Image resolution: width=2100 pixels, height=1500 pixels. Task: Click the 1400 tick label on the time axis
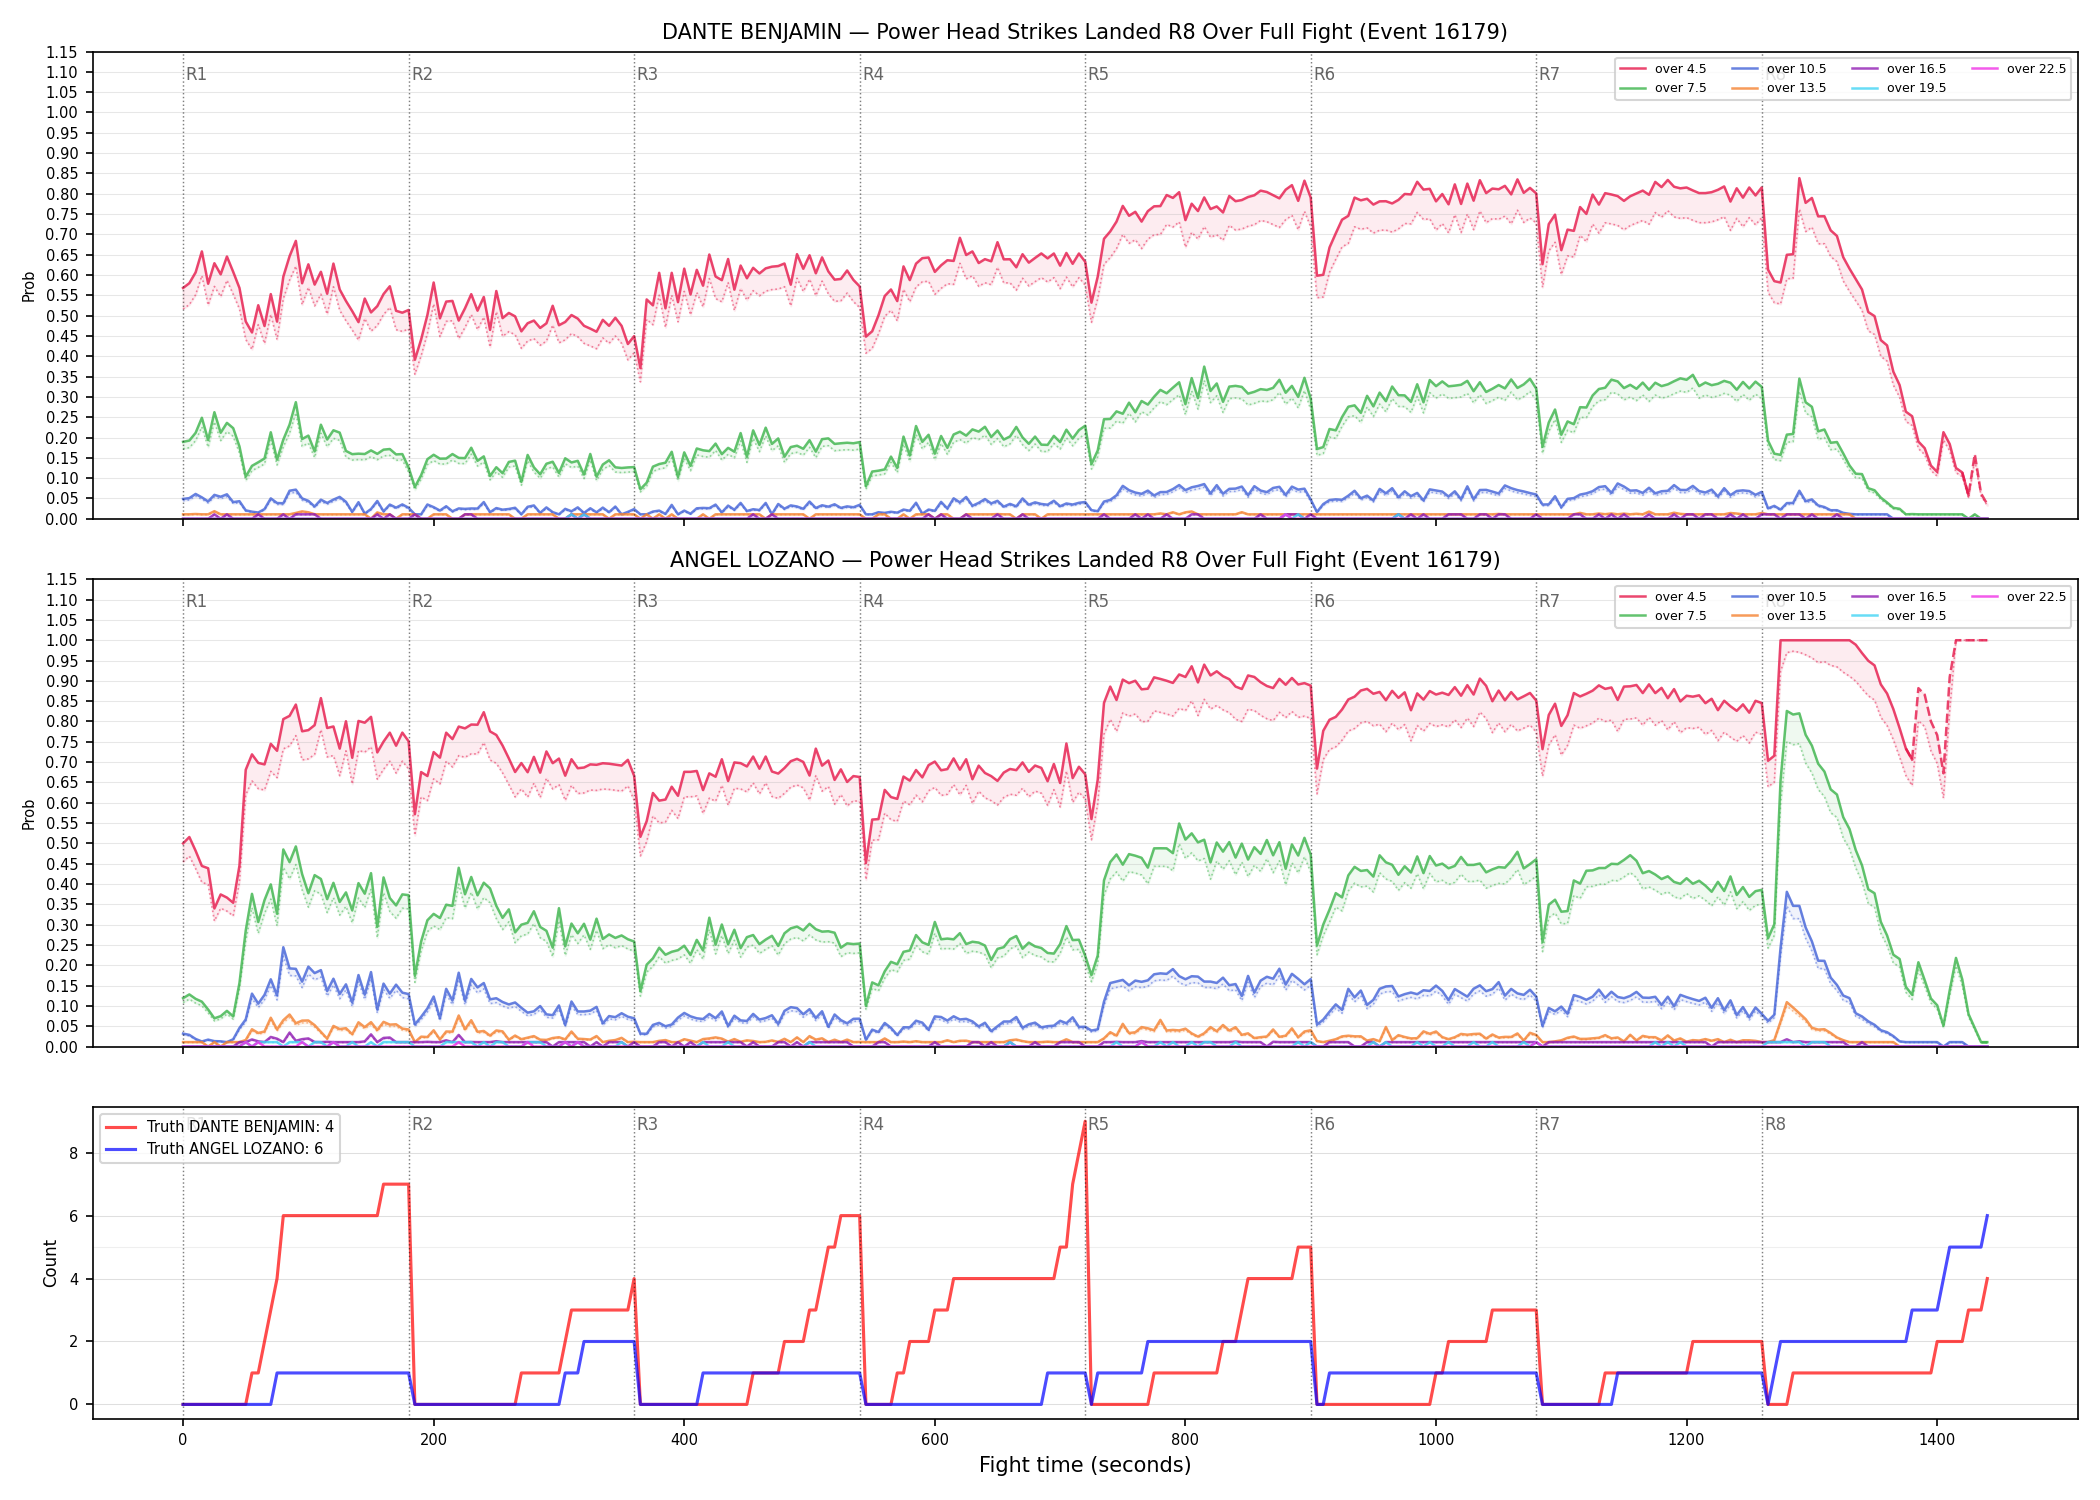coord(1937,1440)
